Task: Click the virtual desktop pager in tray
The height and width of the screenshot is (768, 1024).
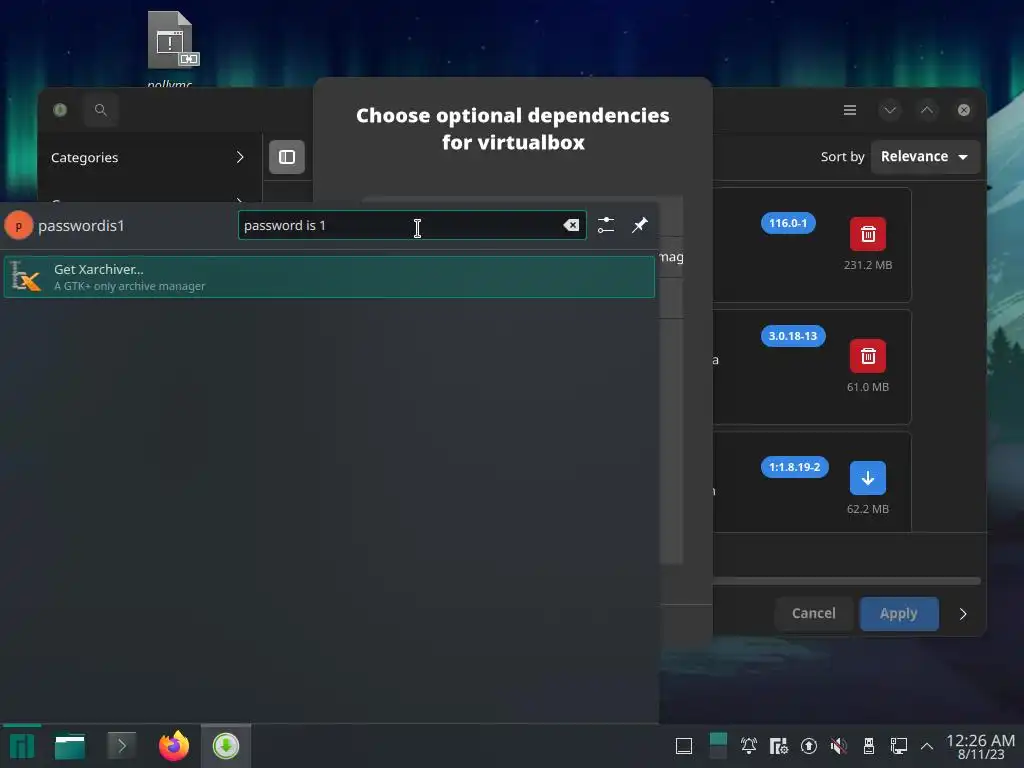Action: coord(718,746)
